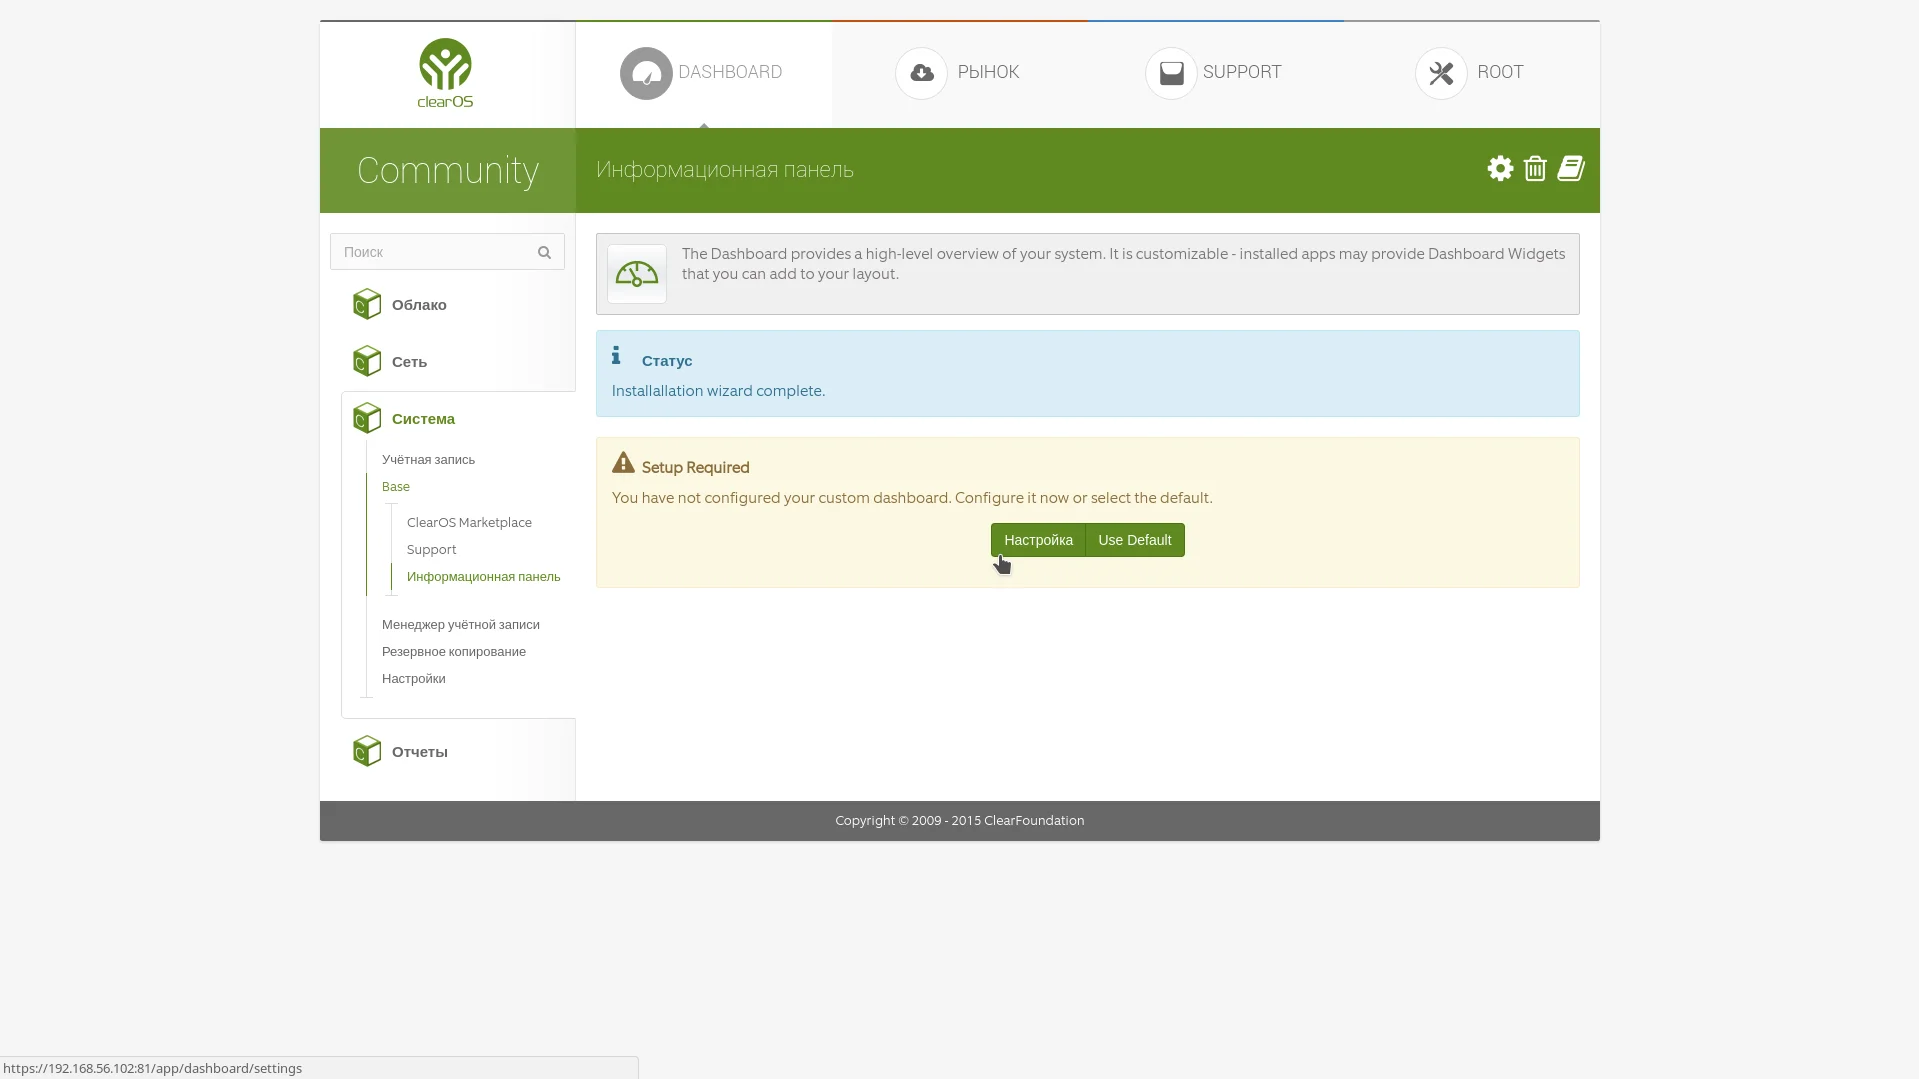
Task: Click the speedometer dashboard gauge icon
Action: click(637, 274)
